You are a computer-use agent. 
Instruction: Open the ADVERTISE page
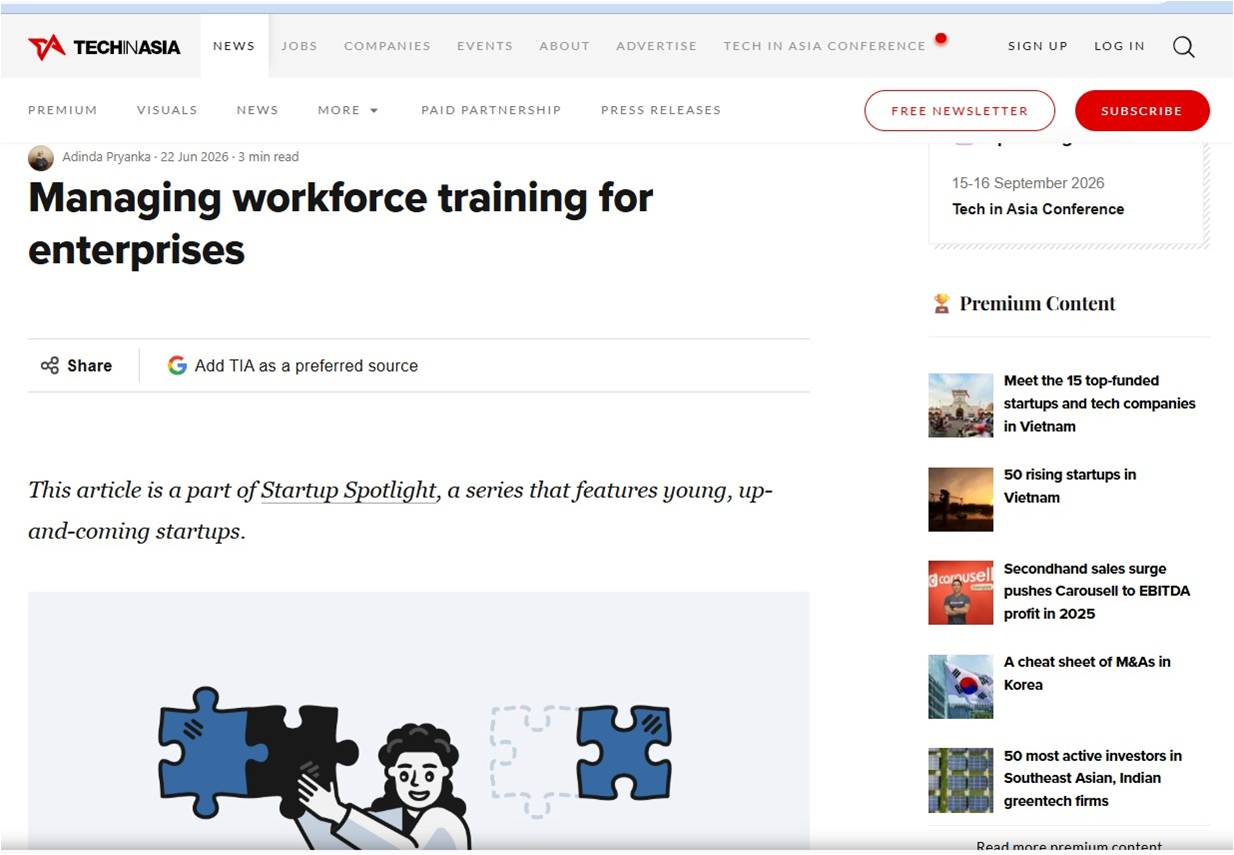coord(656,46)
